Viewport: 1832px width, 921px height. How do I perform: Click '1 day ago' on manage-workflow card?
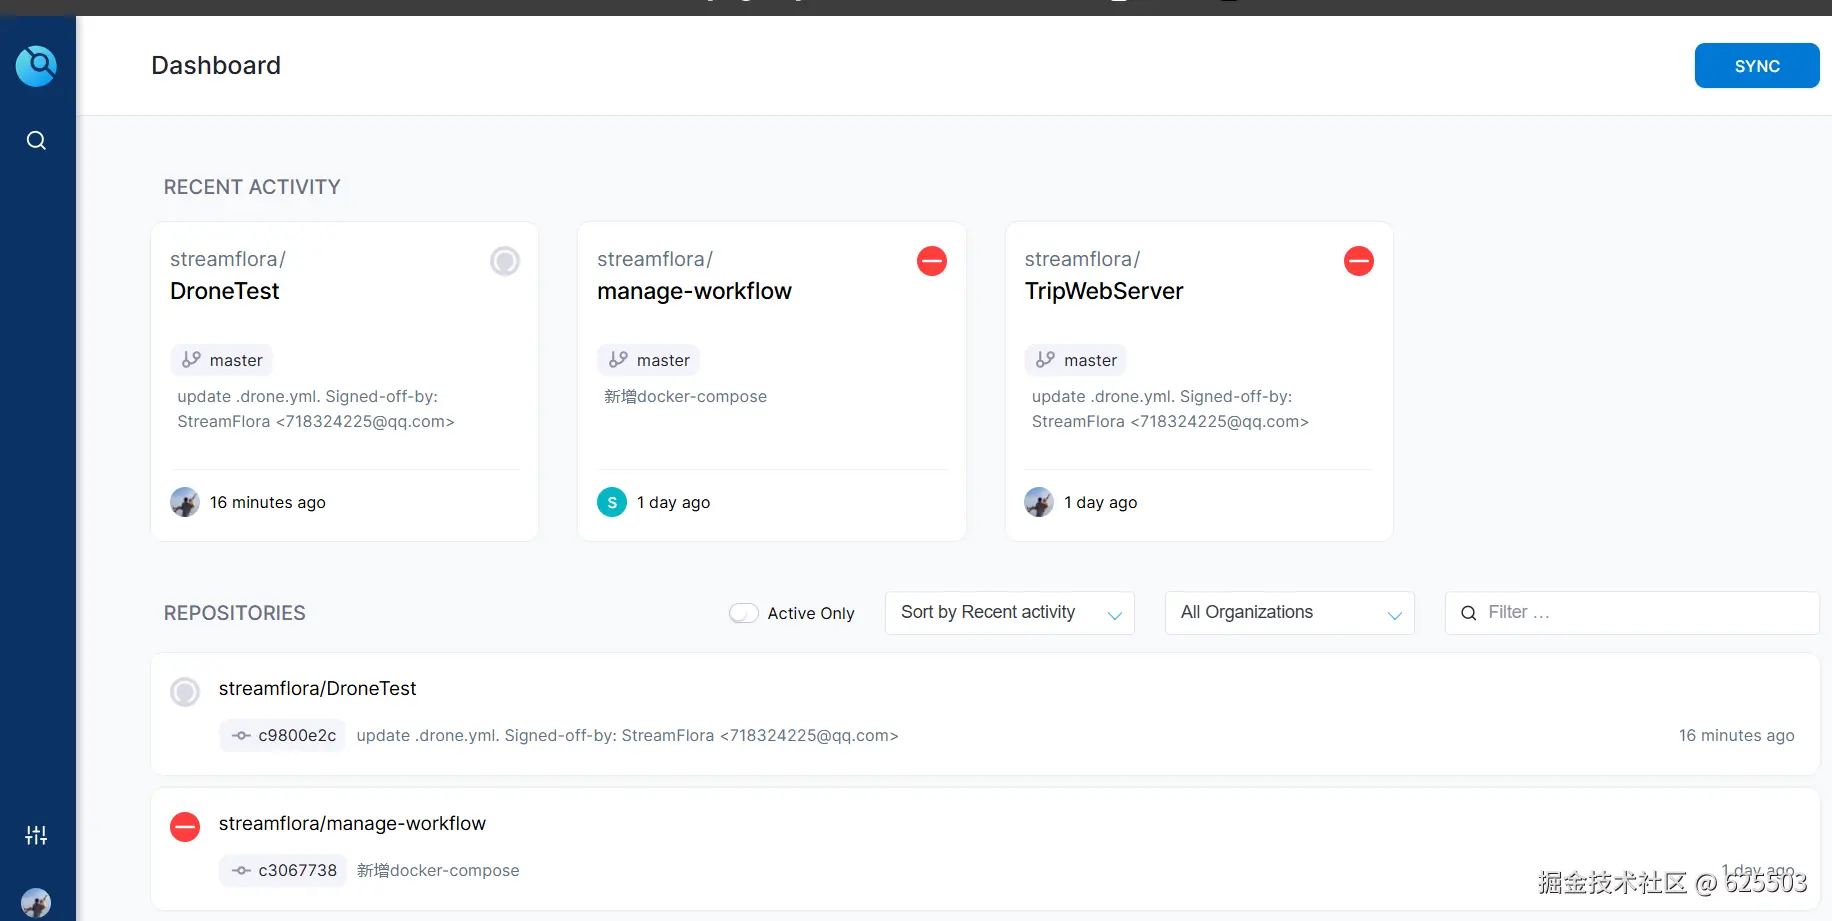click(674, 502)
